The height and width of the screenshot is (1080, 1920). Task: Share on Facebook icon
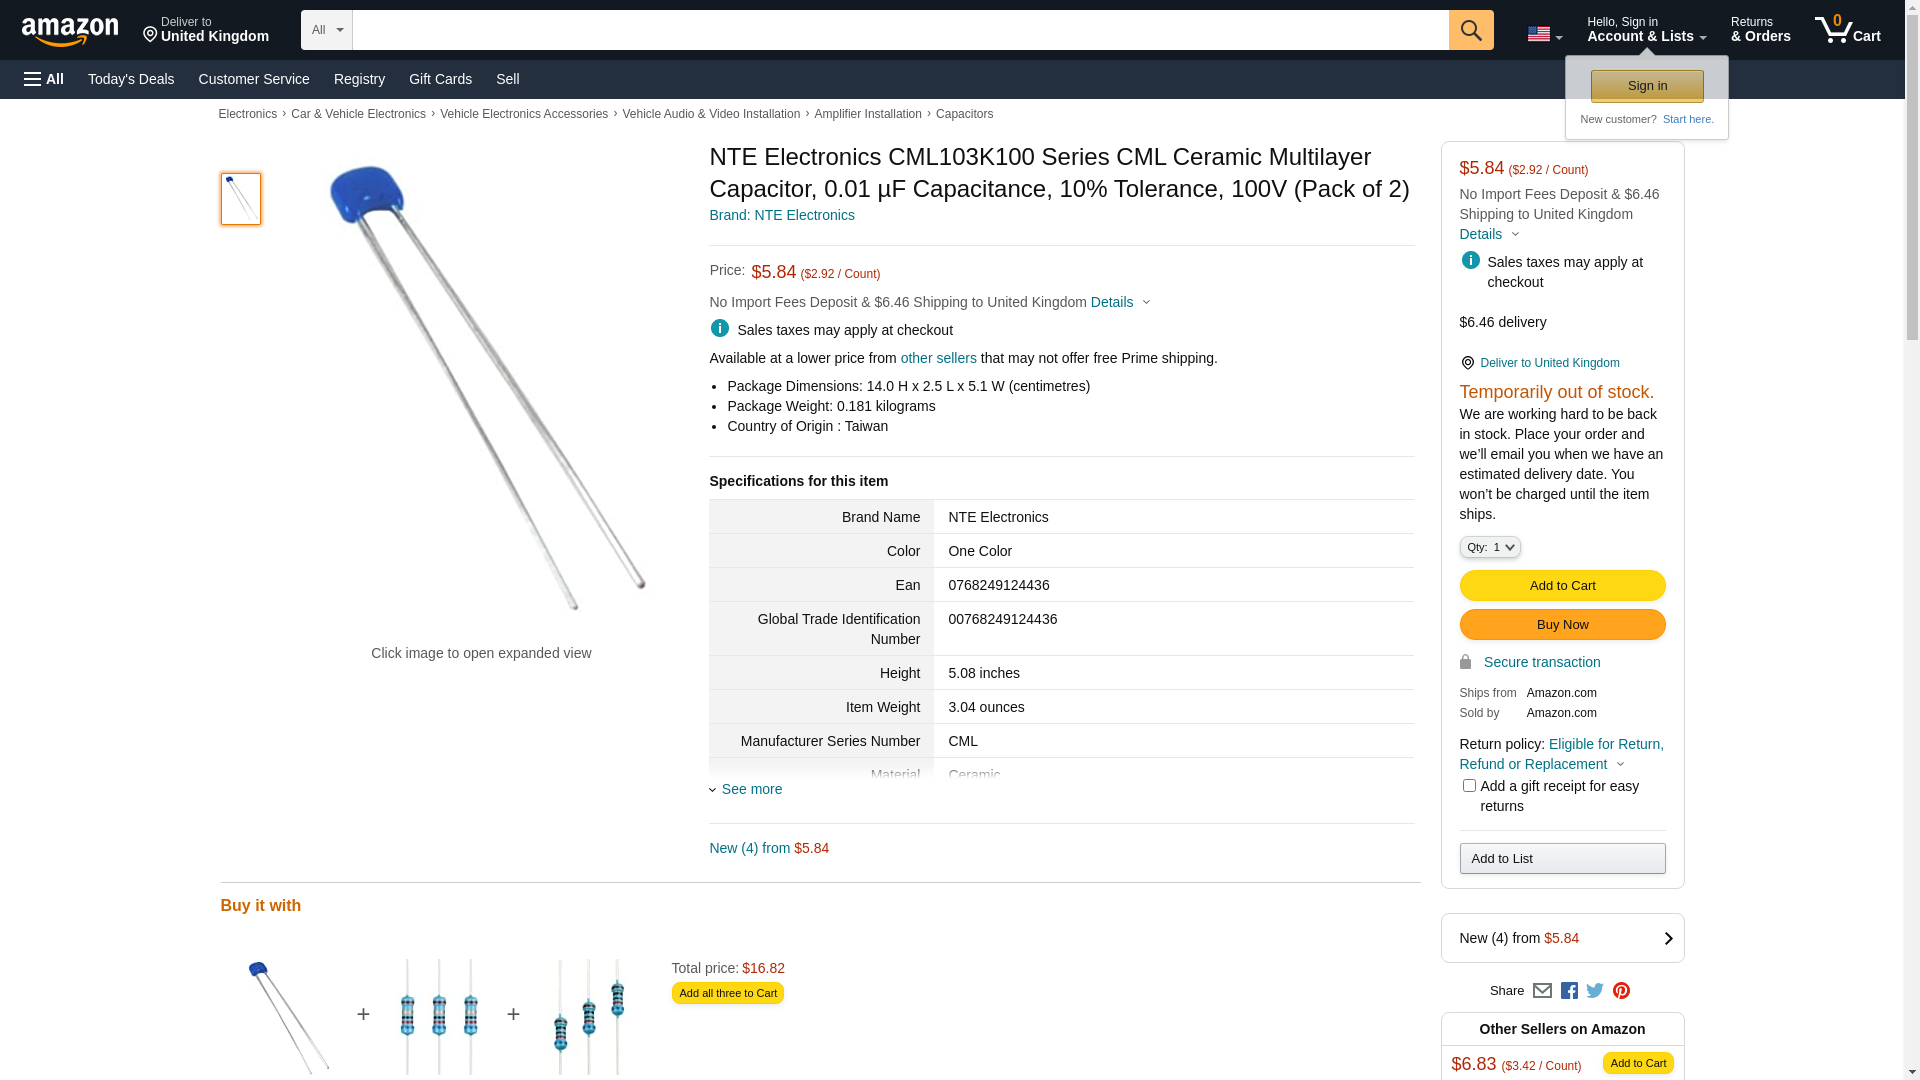1569,991
